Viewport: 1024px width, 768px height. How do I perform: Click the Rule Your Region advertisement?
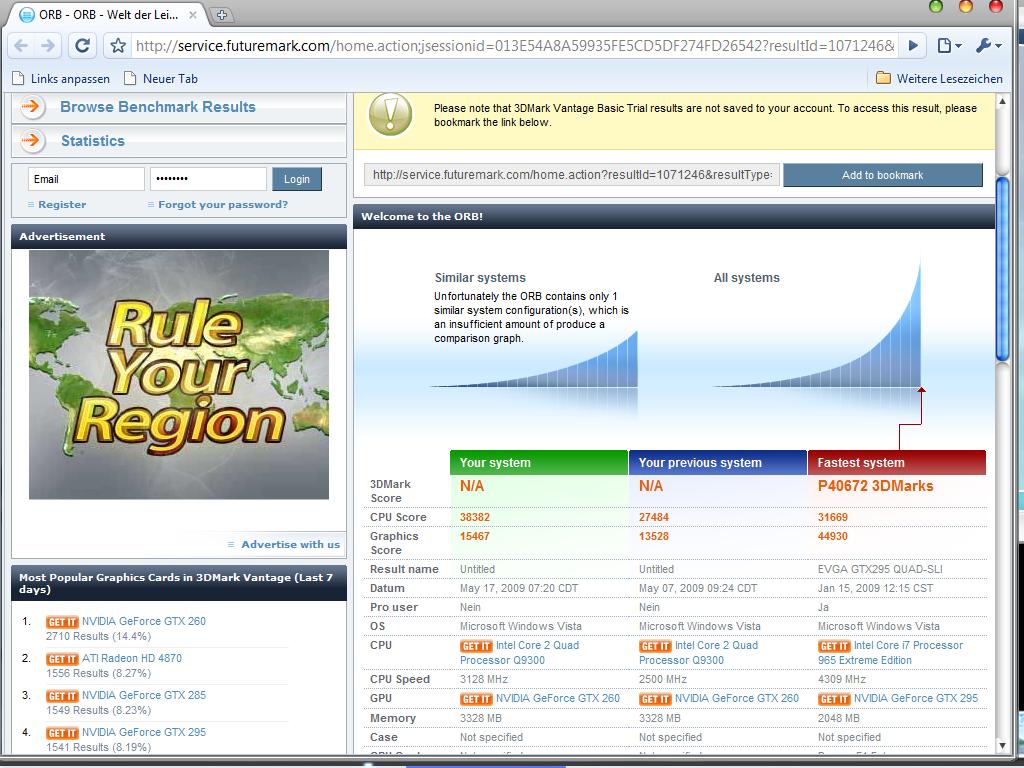point(179,375)
